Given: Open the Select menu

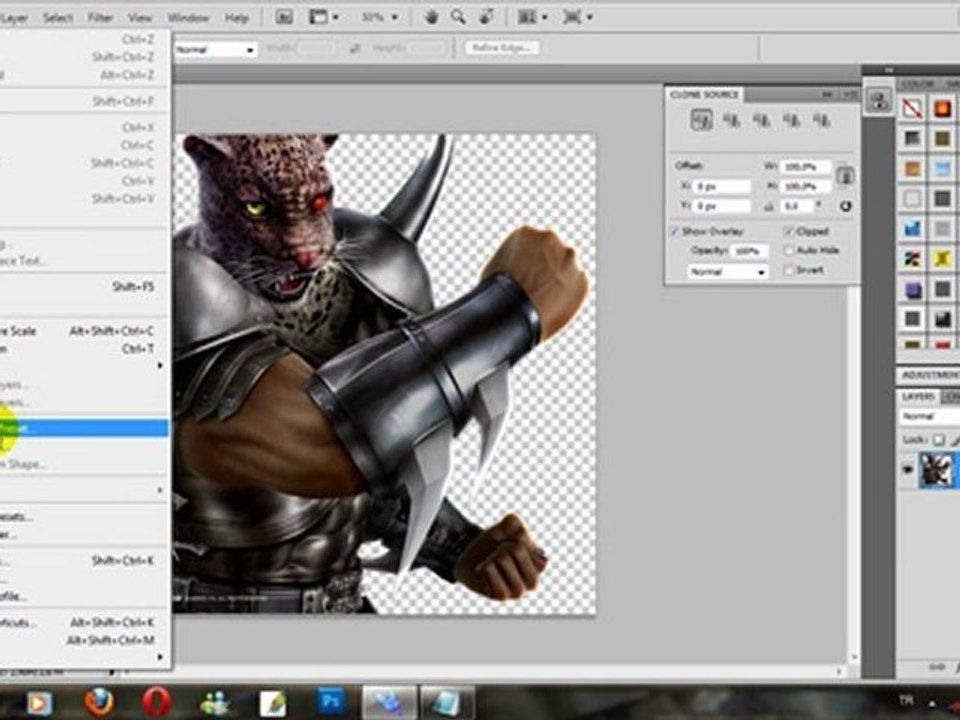Looking at the screenshot, I should pyautogui.click(x=58, y=18).
